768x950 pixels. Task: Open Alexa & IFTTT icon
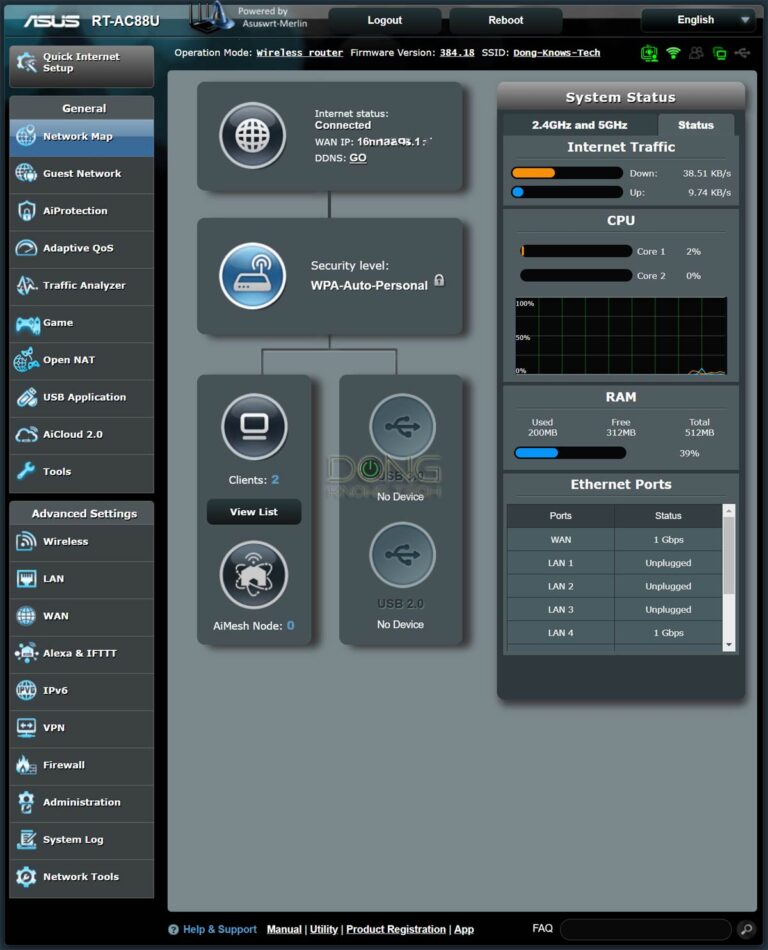[x=26, y=653]
